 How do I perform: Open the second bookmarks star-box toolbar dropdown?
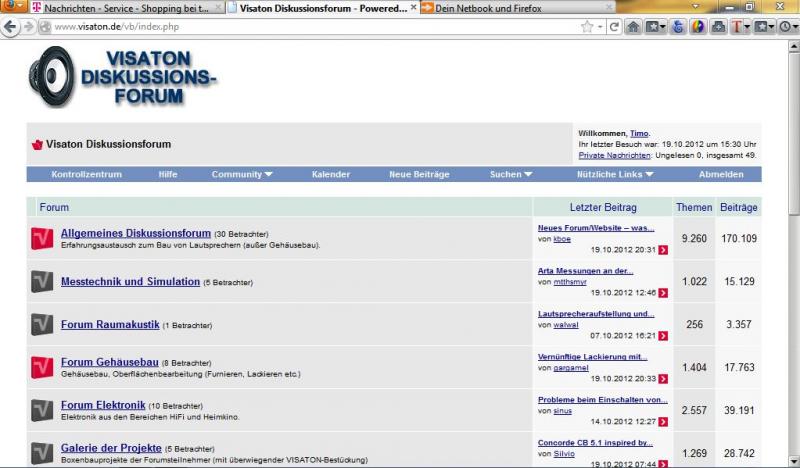(764, 27)
